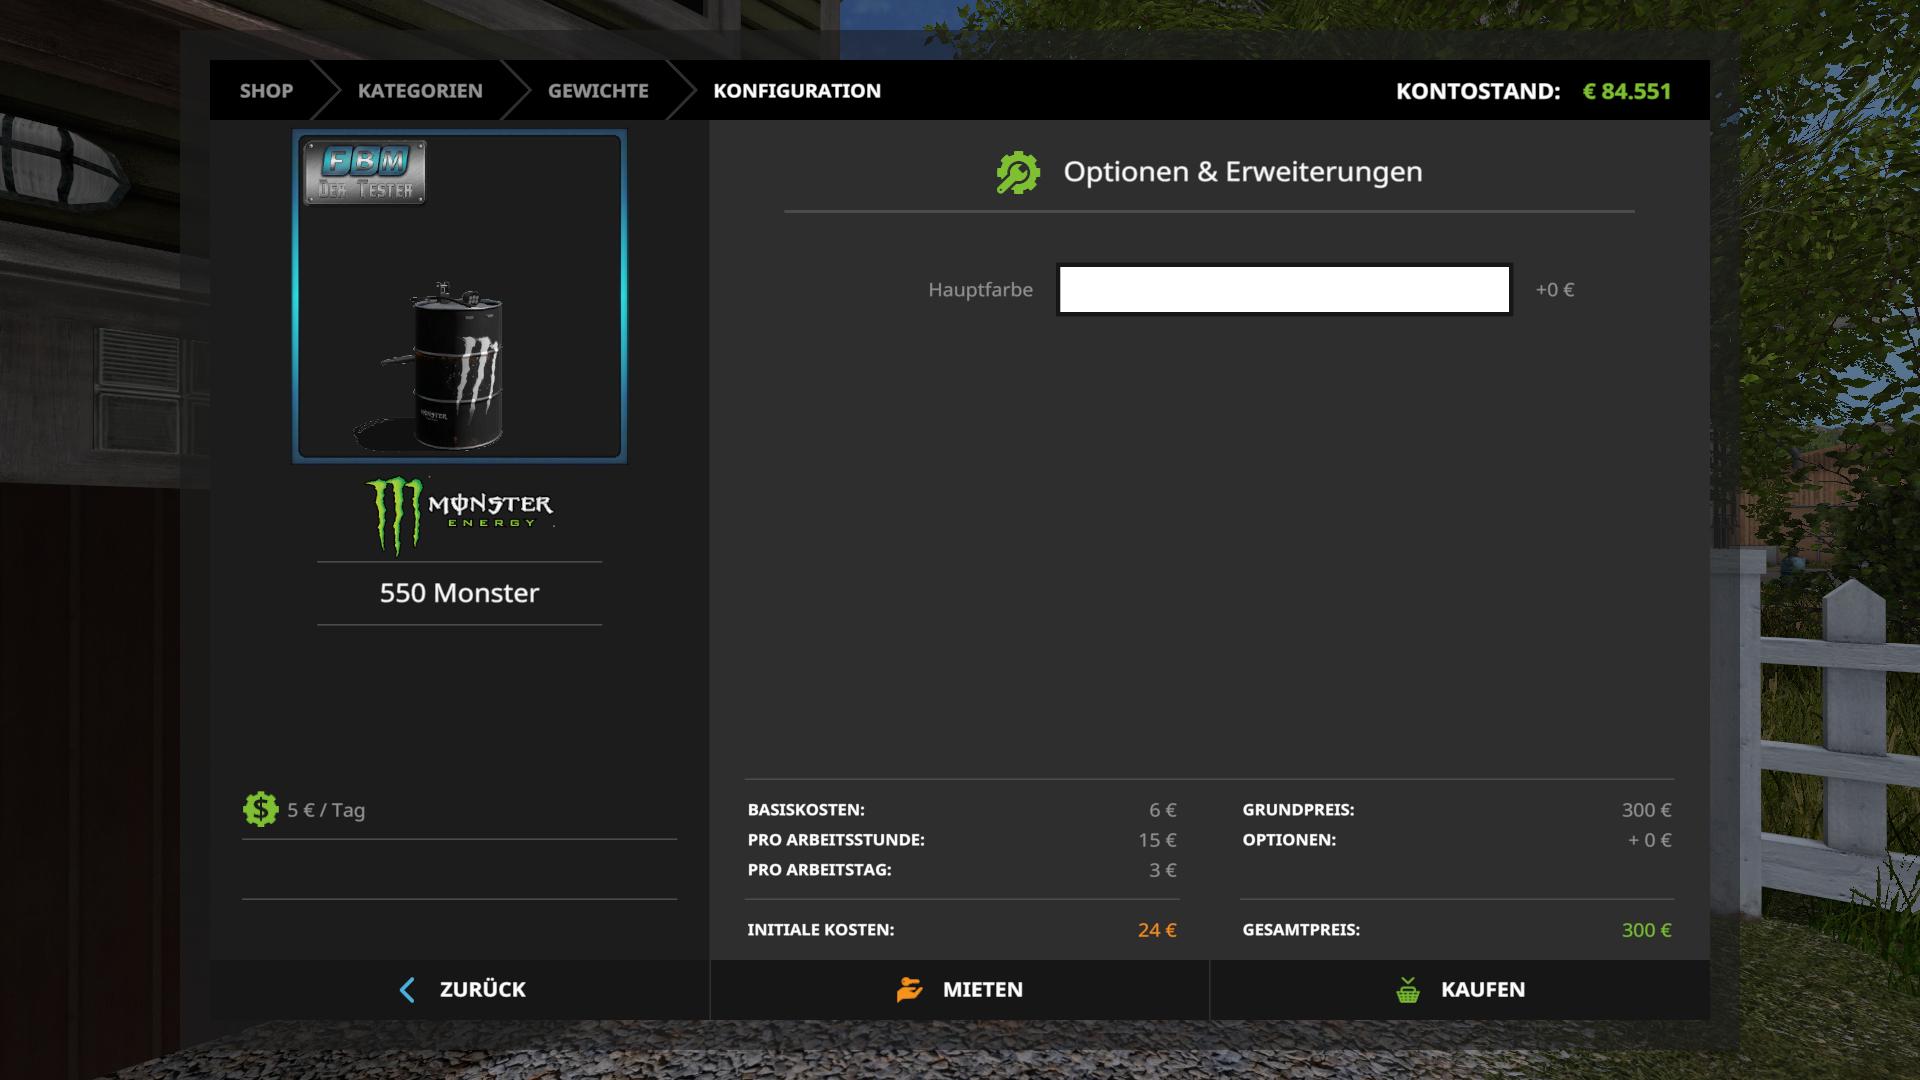Click the green dollar upkeep icon
1920x1080 pixels.
(x=260, y=809)
